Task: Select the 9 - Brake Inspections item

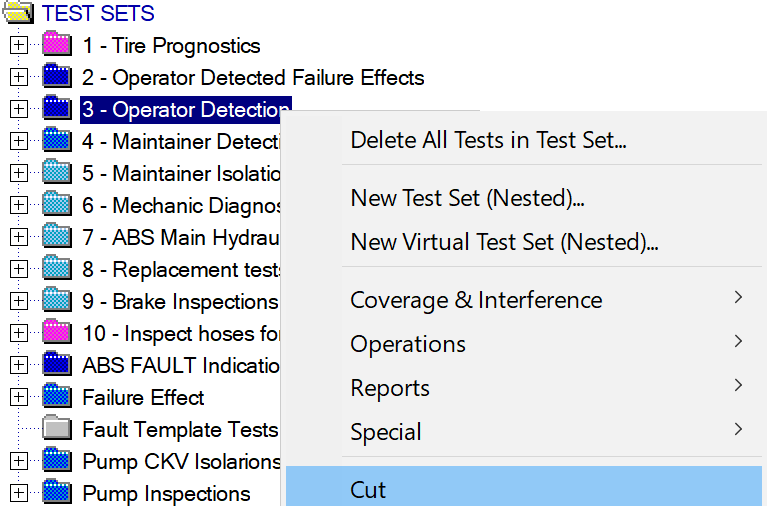Action: 180,302
